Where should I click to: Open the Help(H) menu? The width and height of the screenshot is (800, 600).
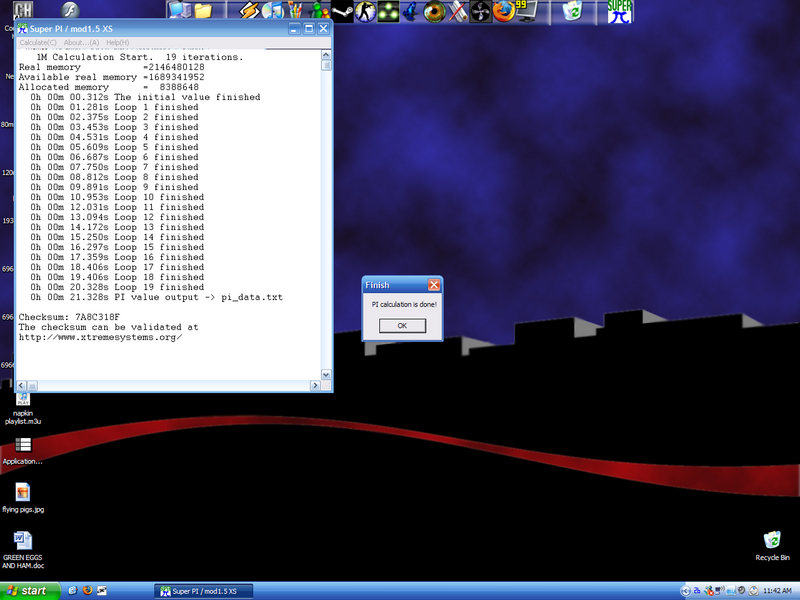pos(117,42)
